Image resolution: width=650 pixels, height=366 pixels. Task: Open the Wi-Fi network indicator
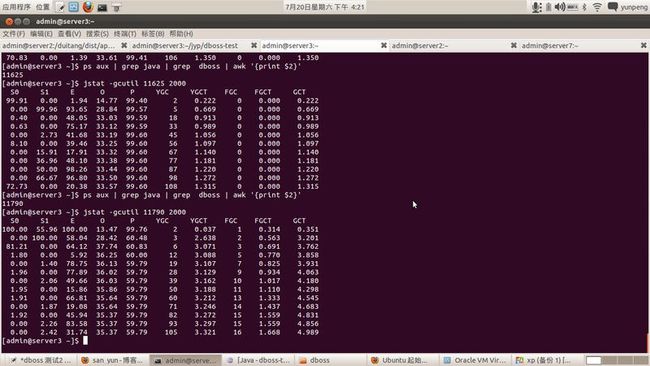pyautogui.click(x=597, y=7)
